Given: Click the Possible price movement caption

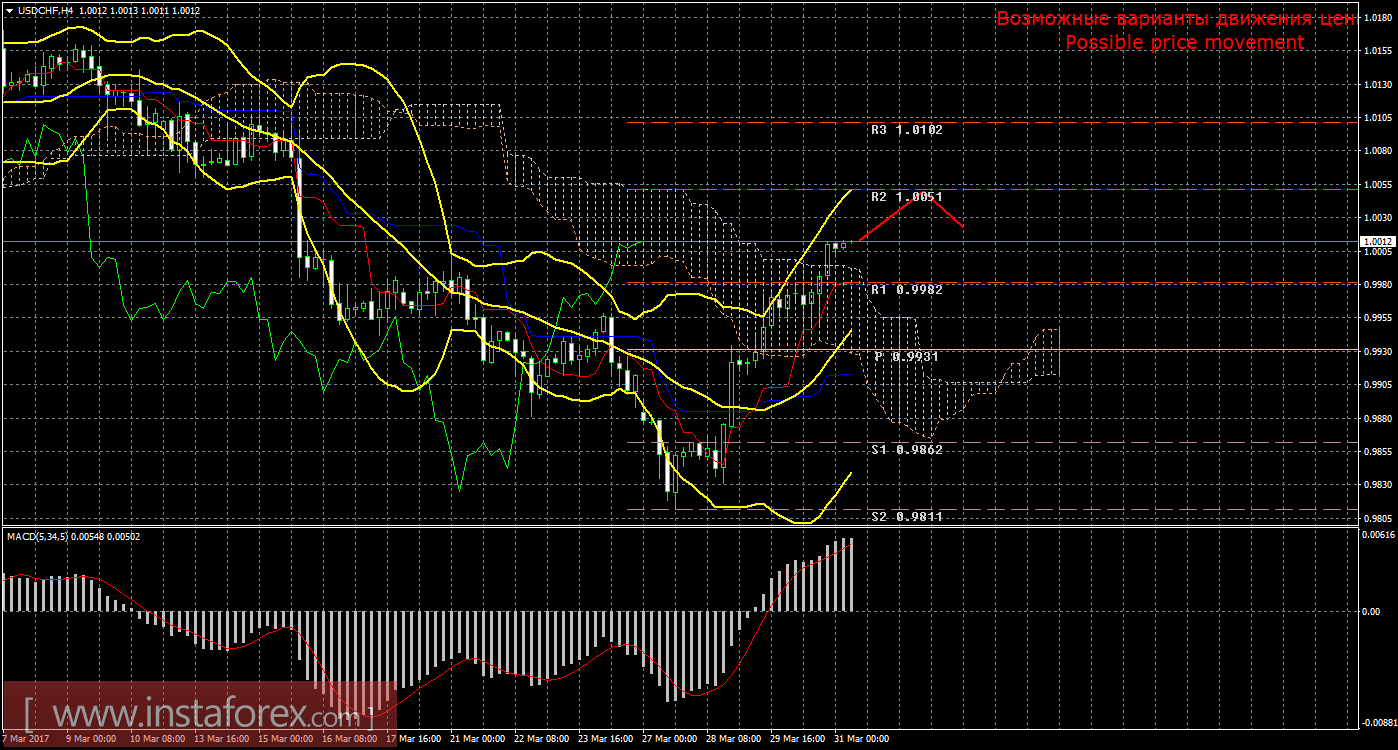Looking at the screenshot, I should point(1184,42).
